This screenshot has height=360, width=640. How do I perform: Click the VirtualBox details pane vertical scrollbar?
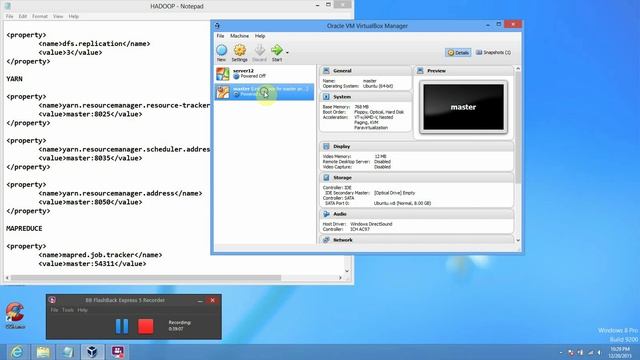pyautogui.click(x=518, y=127)
